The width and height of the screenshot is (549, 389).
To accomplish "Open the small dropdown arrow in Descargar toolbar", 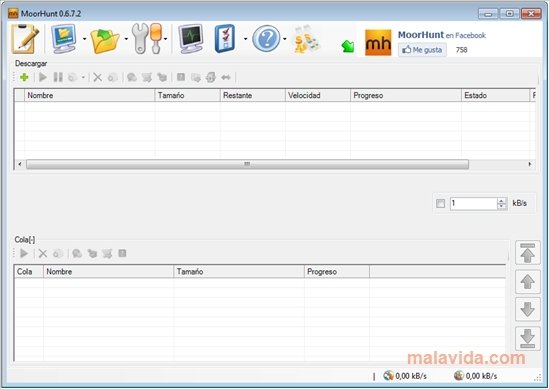I will (x=83, y=77).
